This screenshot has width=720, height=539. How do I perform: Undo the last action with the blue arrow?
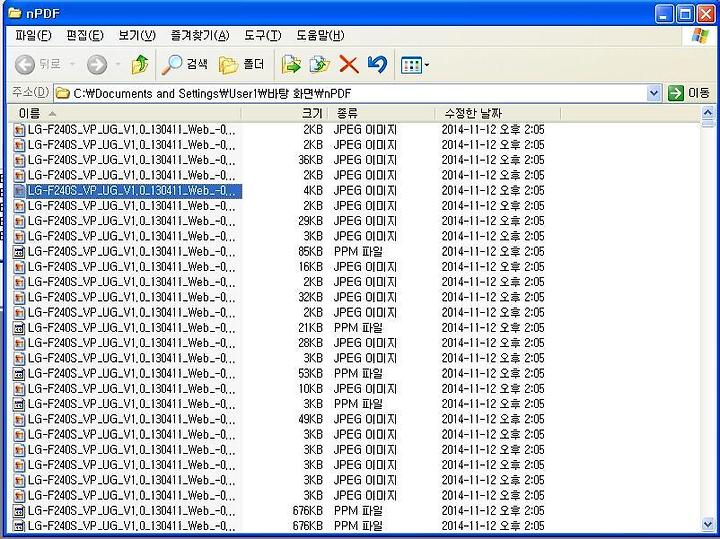377,64
